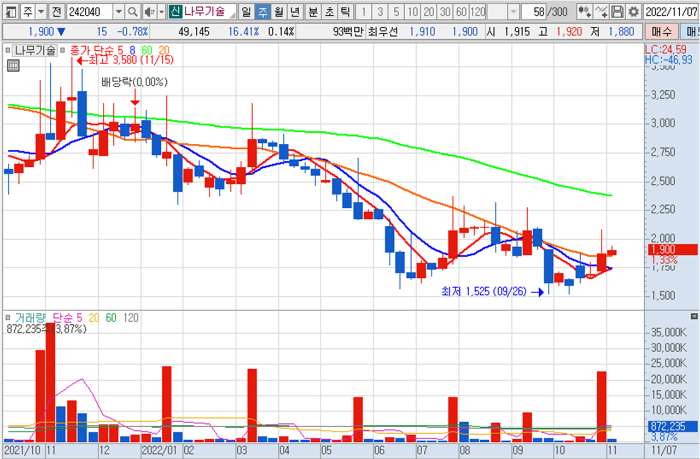Switch chart to yearly 년 period

pos(295,12)
